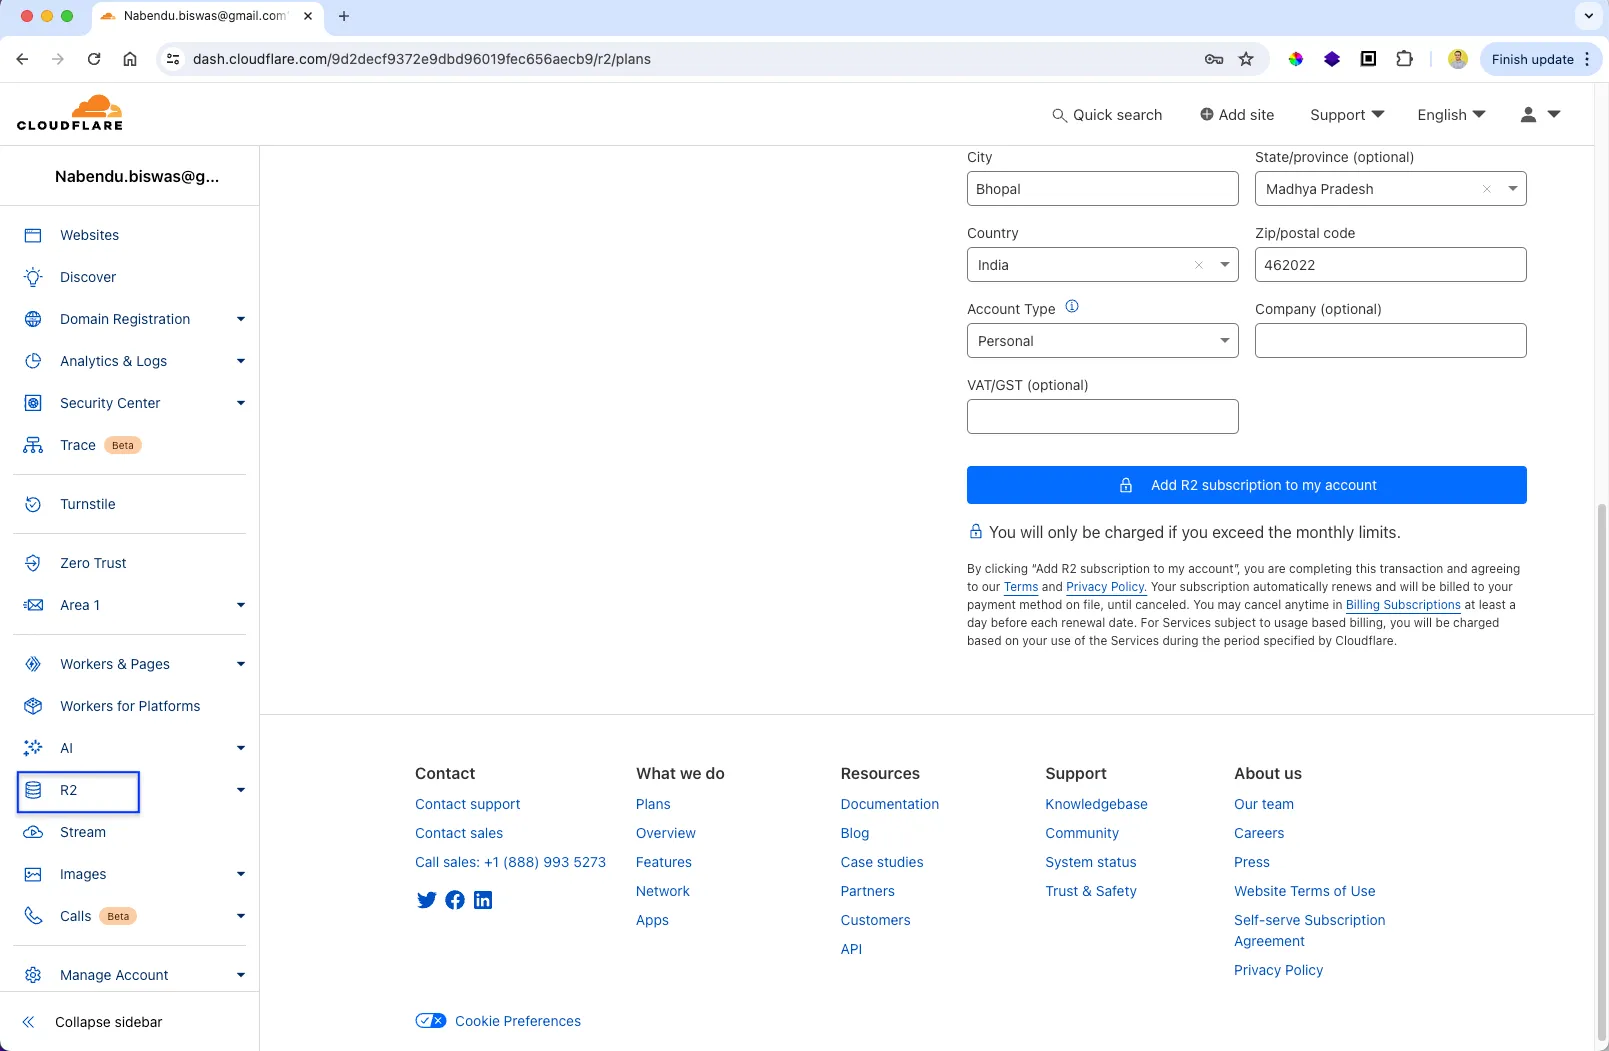Click the Cloudflare logo

tap(70, 113)
